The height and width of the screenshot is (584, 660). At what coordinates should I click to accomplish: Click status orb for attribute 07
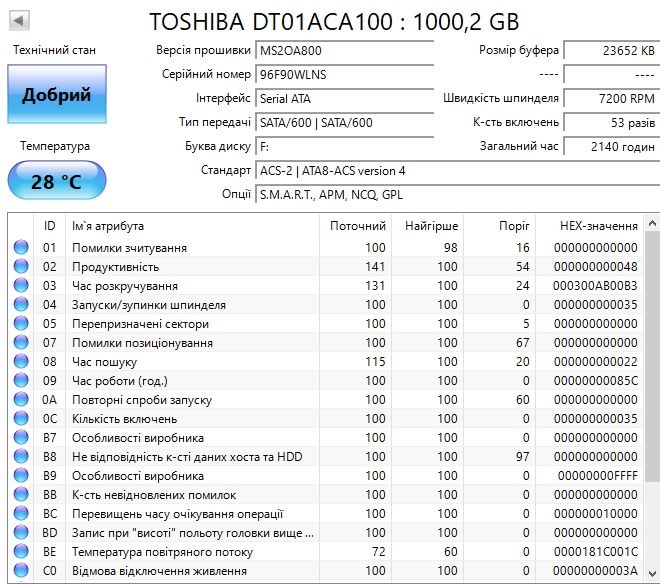click(21, 342)
